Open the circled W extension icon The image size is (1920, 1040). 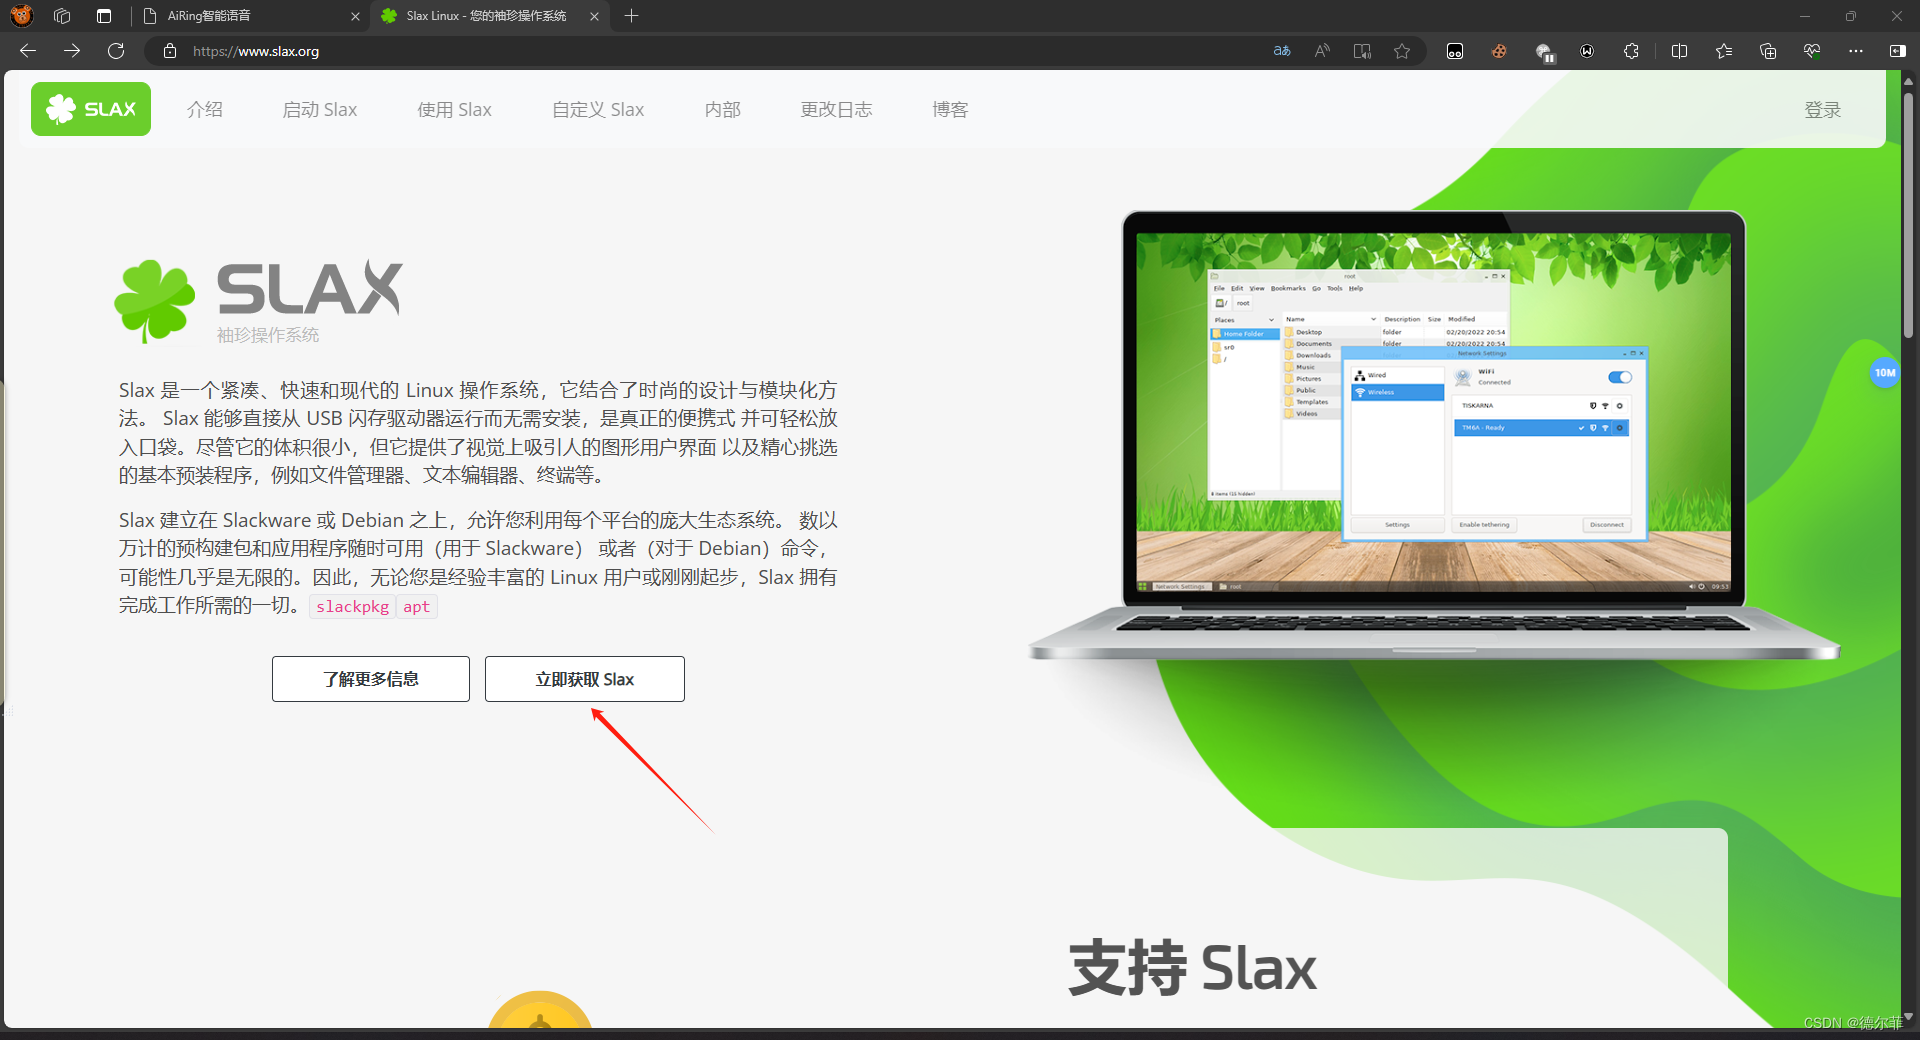[1587, 51]
